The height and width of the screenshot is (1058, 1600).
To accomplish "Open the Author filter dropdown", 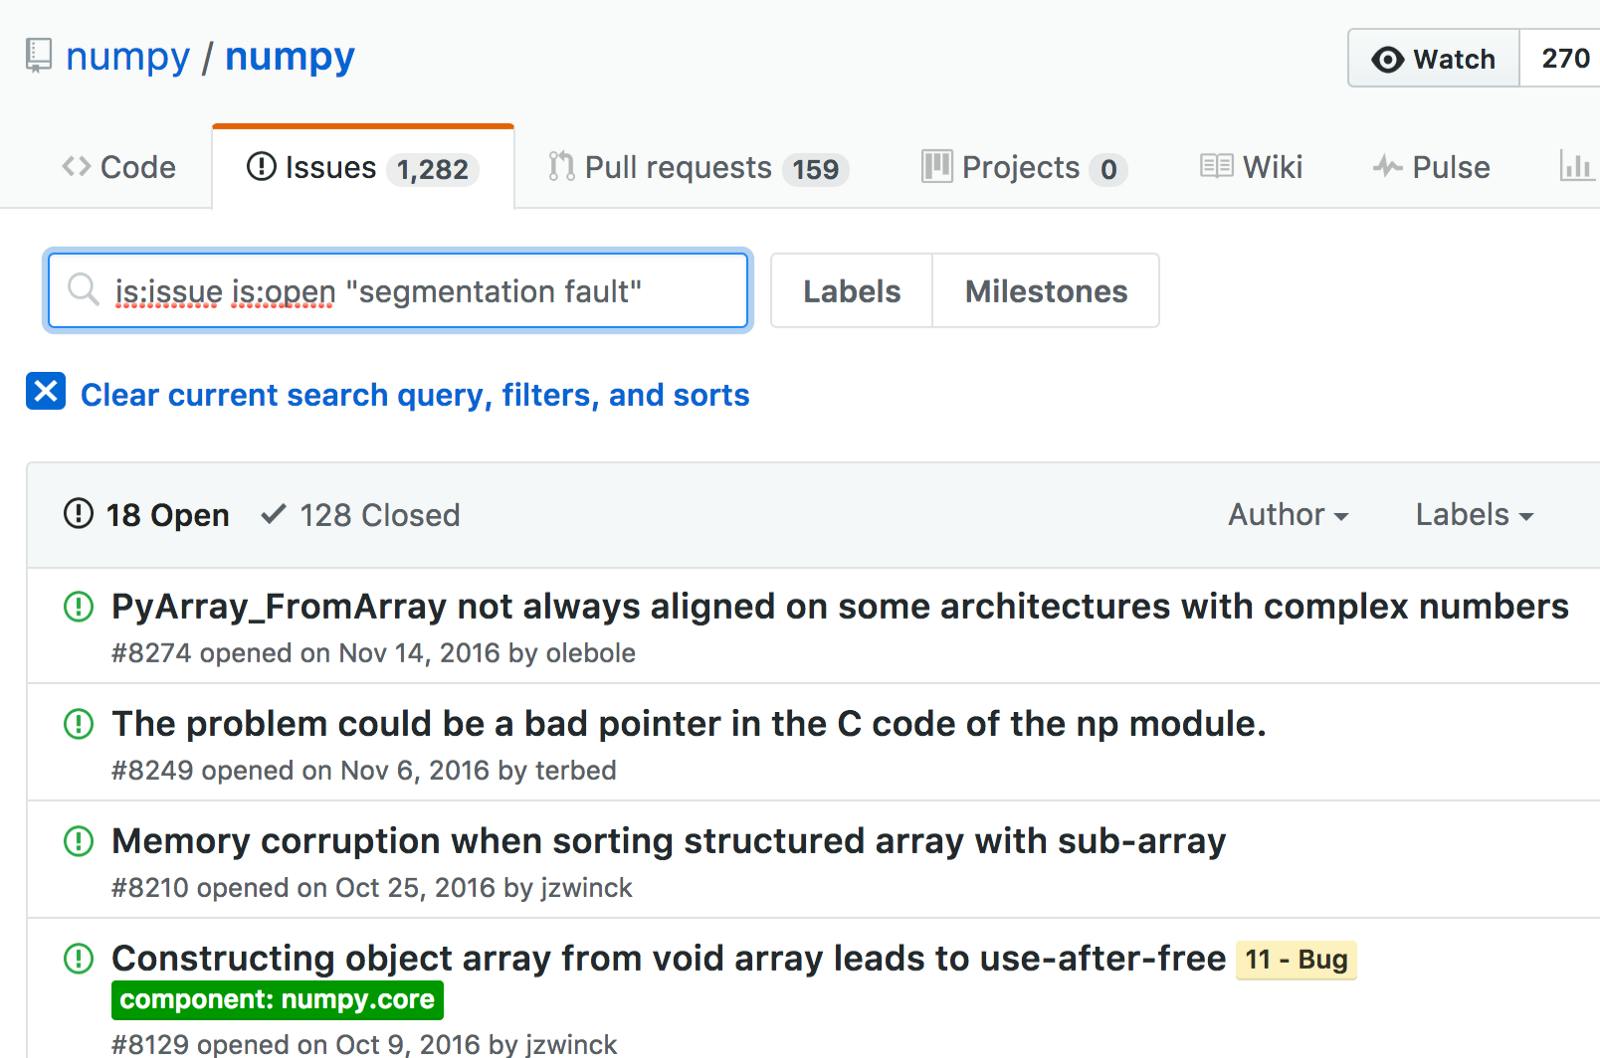I will click(x=1288, y=514).
